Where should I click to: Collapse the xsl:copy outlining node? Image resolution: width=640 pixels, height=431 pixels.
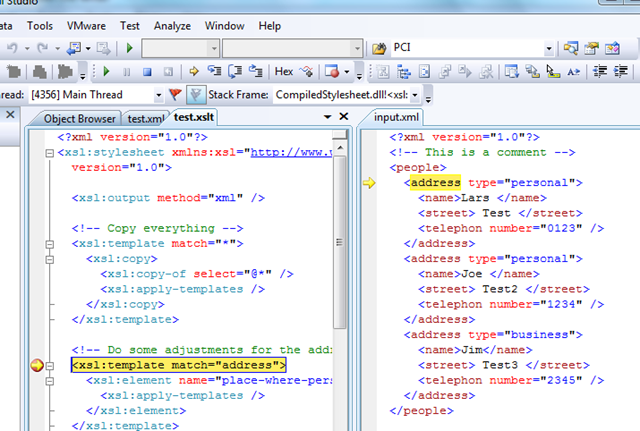(x=49, y=260)
